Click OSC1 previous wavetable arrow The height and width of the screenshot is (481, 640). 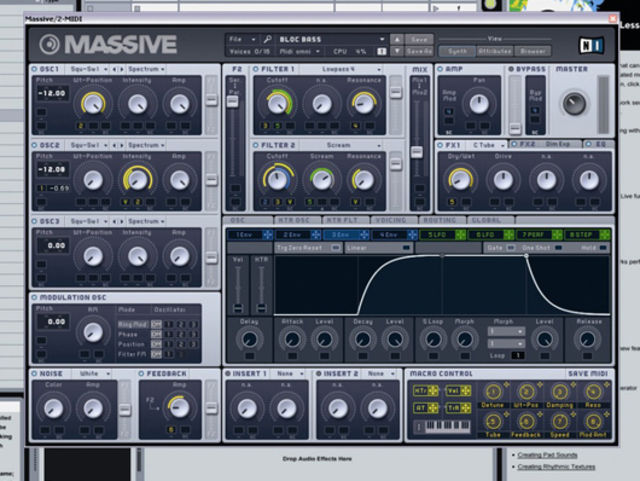click(x=114, y=69)
